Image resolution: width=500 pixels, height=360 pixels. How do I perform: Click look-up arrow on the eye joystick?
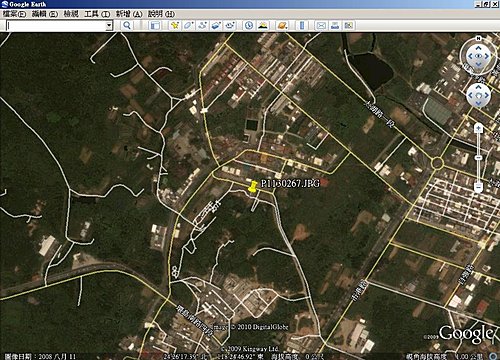478,48
